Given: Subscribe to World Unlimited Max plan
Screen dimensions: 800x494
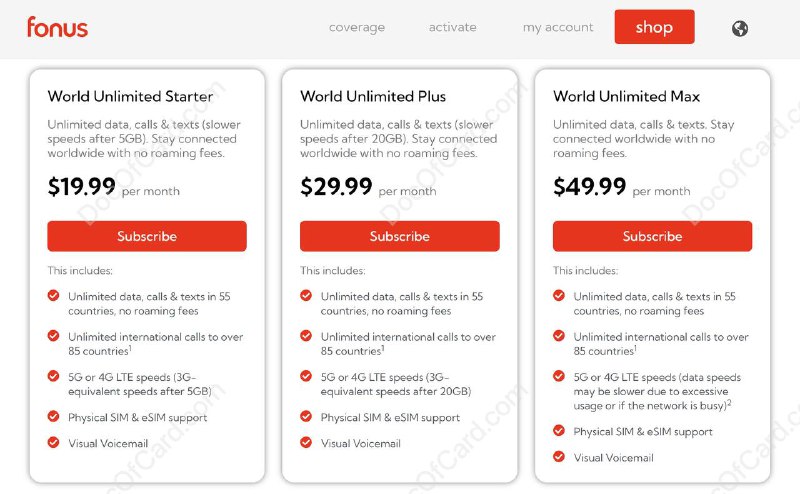Looking at the screenshot, I should (652, 237).
